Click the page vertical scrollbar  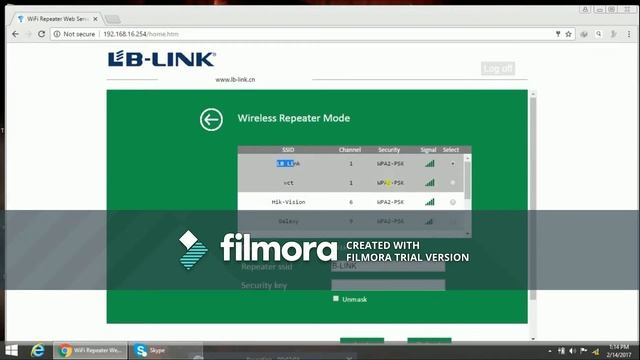coord(533,198)
